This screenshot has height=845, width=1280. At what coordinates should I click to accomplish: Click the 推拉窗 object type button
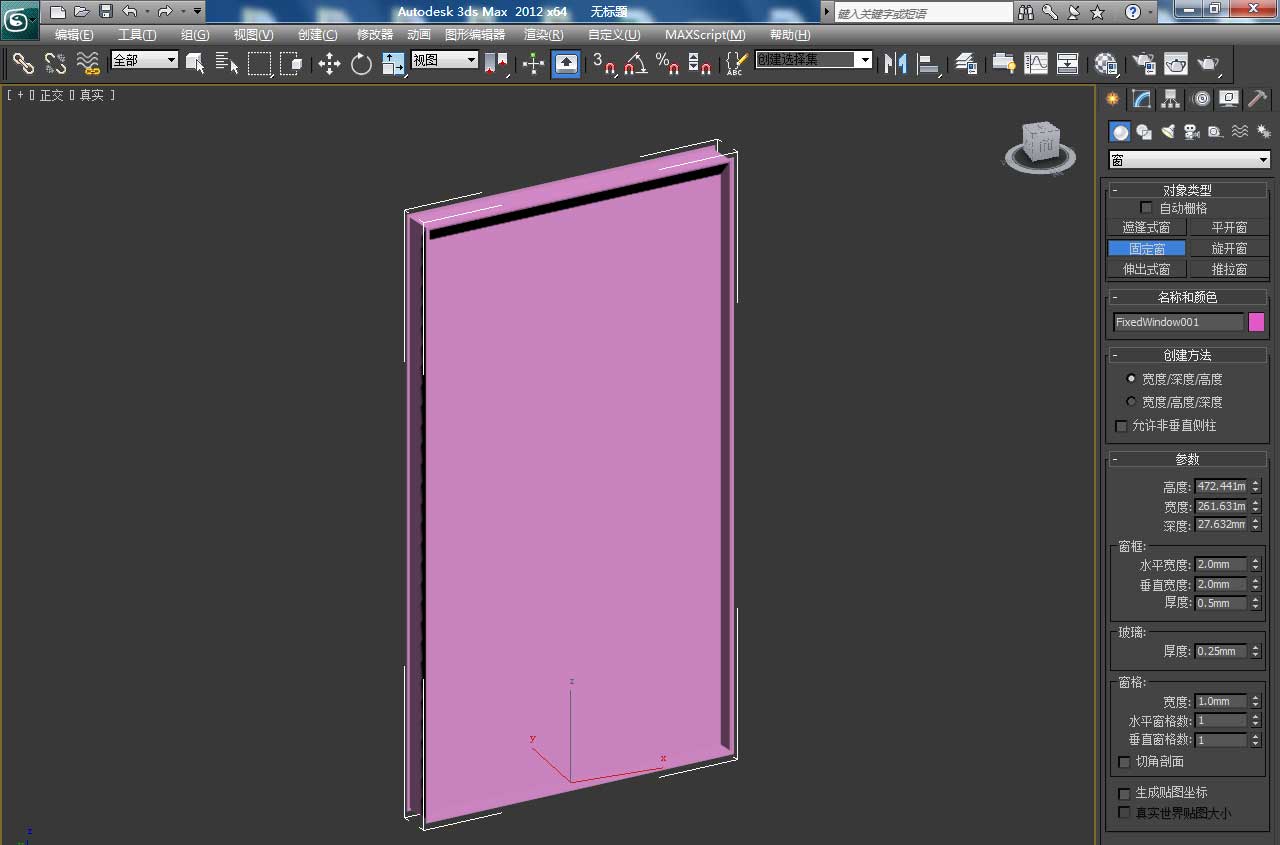pos(1228,269)
